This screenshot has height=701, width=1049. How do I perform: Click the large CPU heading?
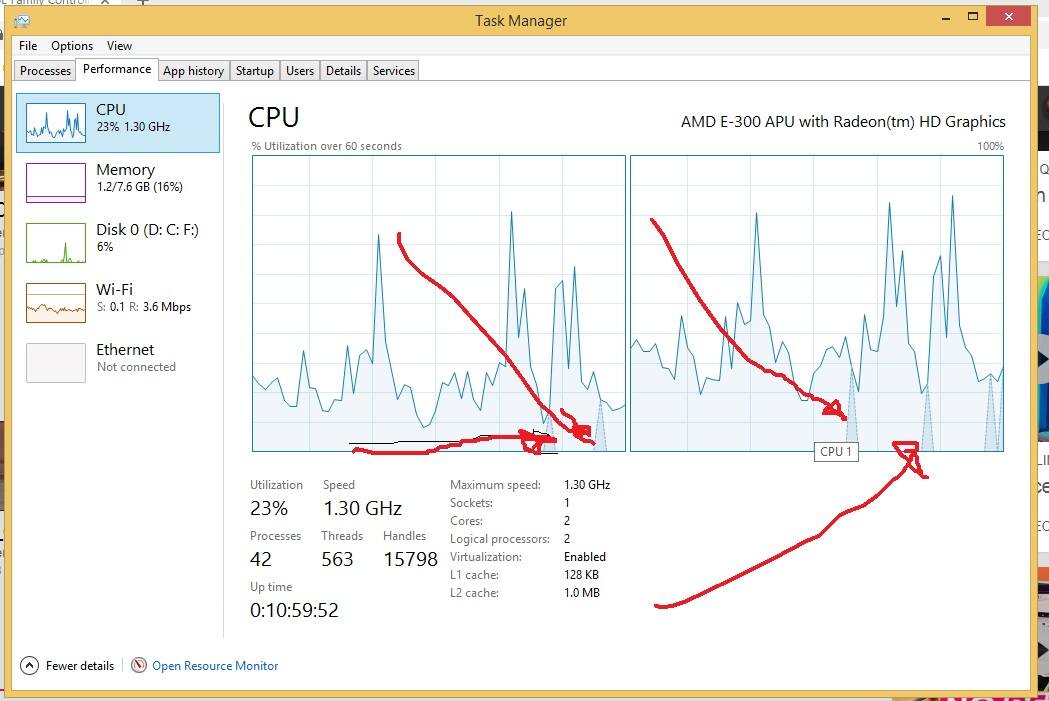[274, 117]
